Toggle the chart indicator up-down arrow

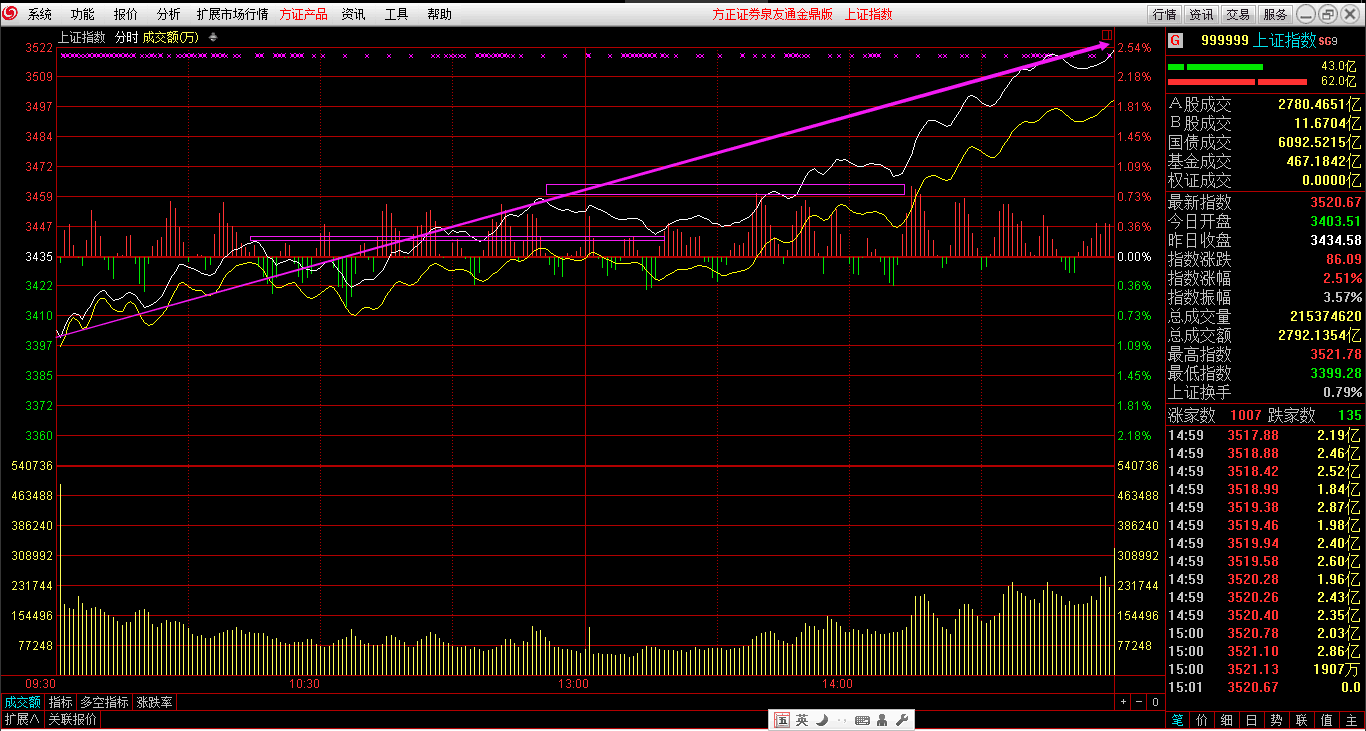coord(212,37)
